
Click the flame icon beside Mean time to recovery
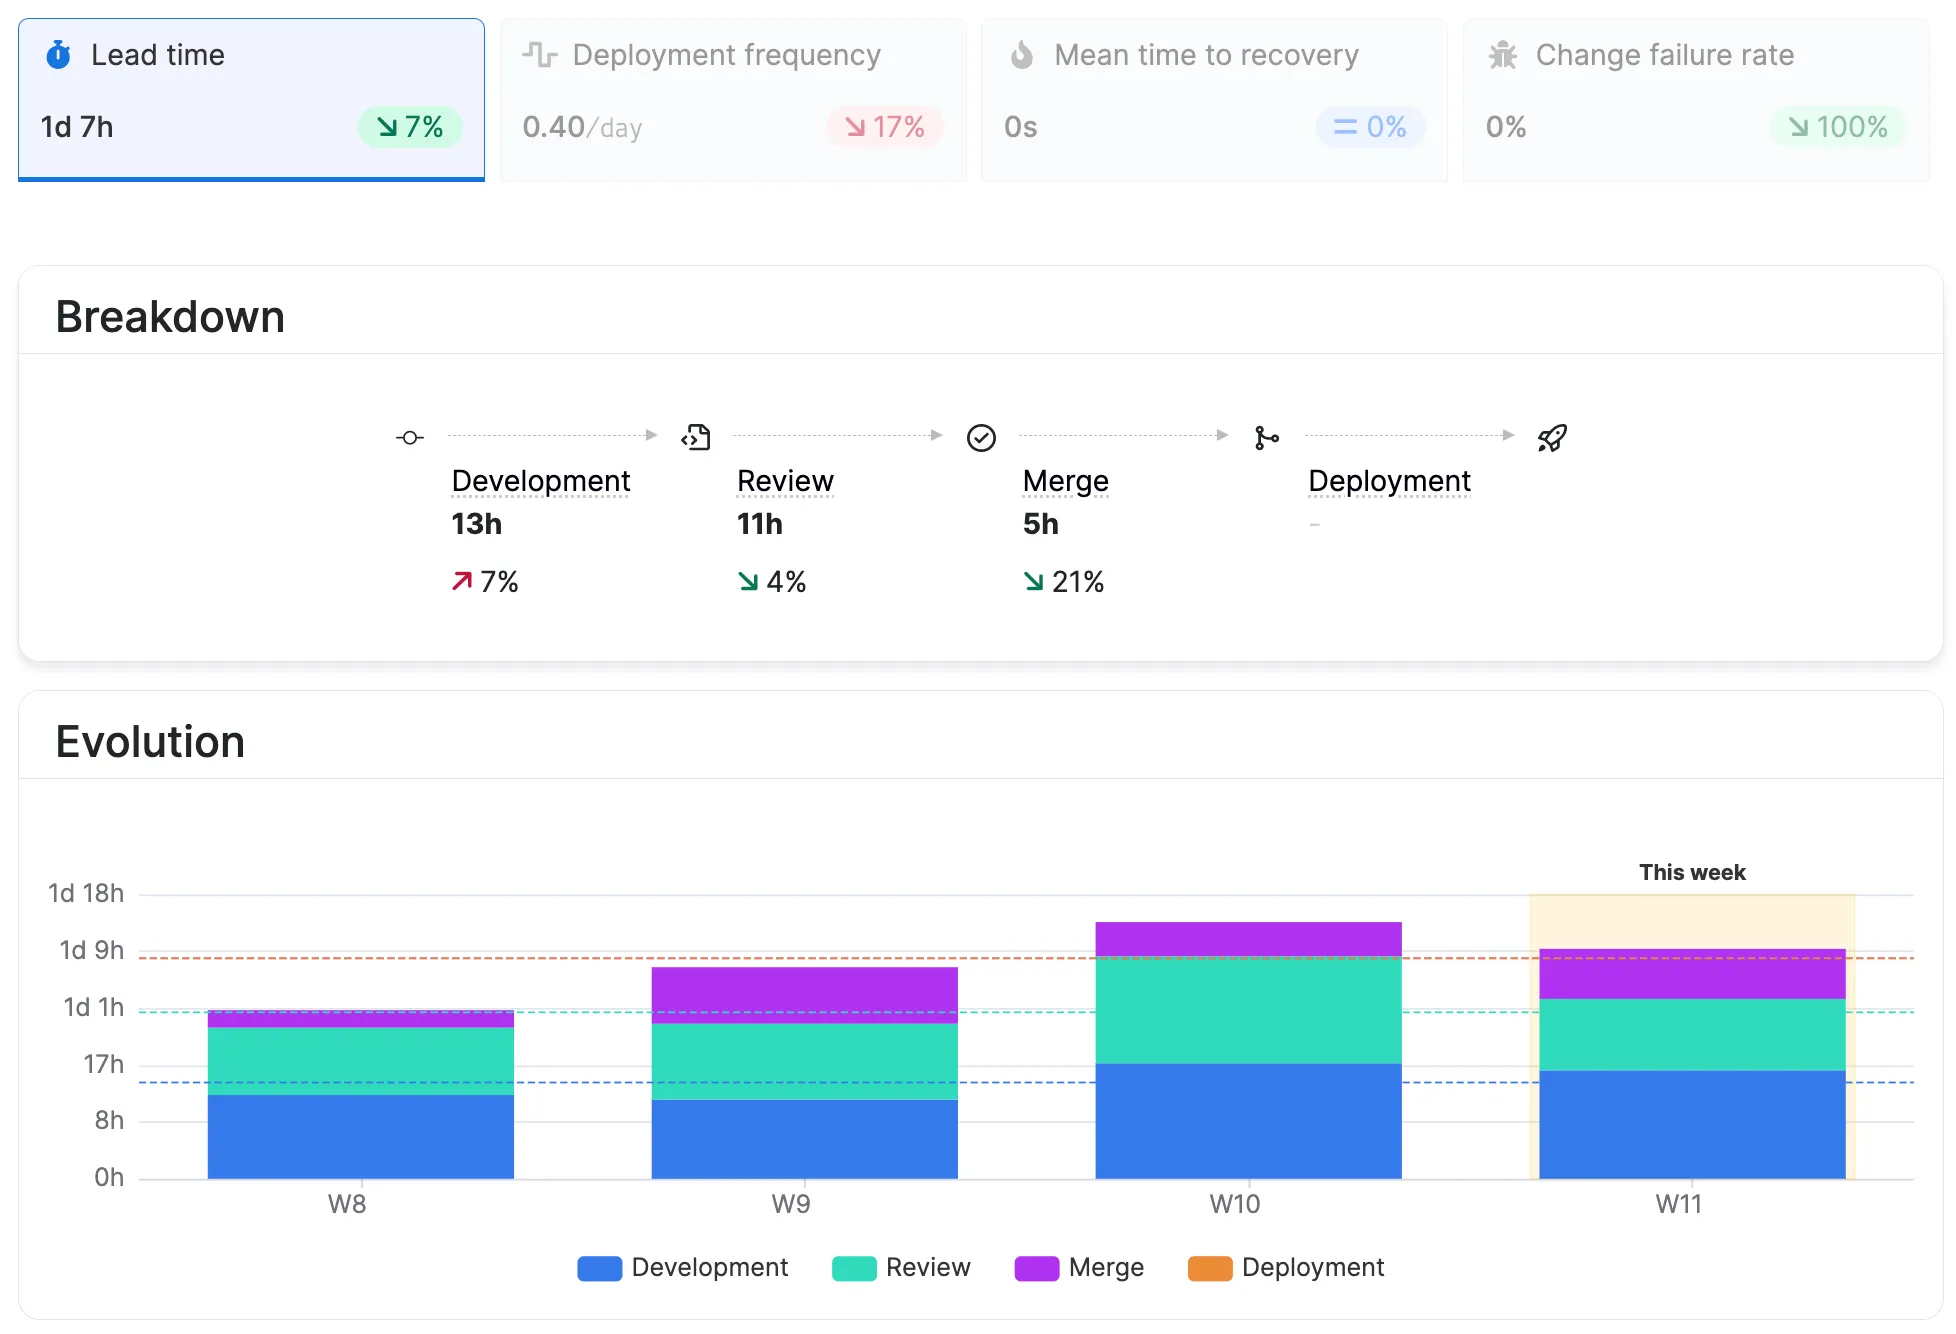click(x=1022, y=54)
